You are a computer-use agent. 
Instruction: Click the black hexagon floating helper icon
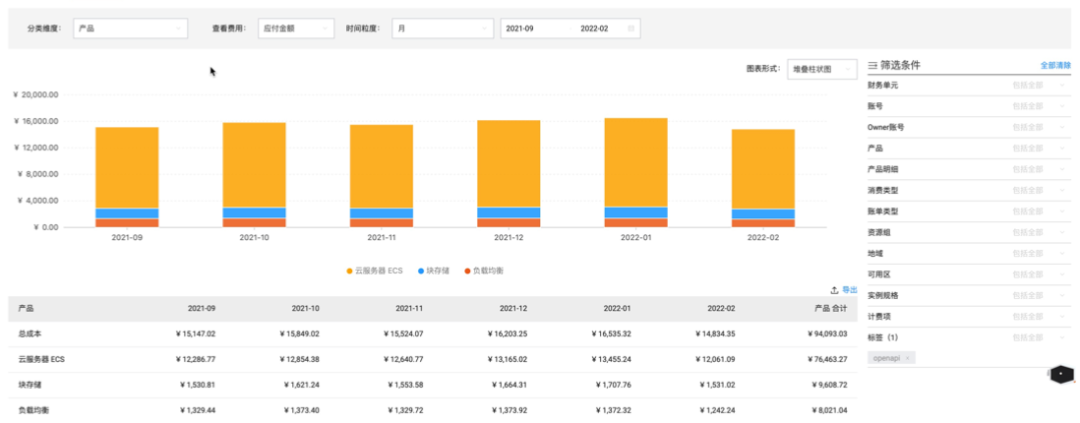click(1061, 374)
